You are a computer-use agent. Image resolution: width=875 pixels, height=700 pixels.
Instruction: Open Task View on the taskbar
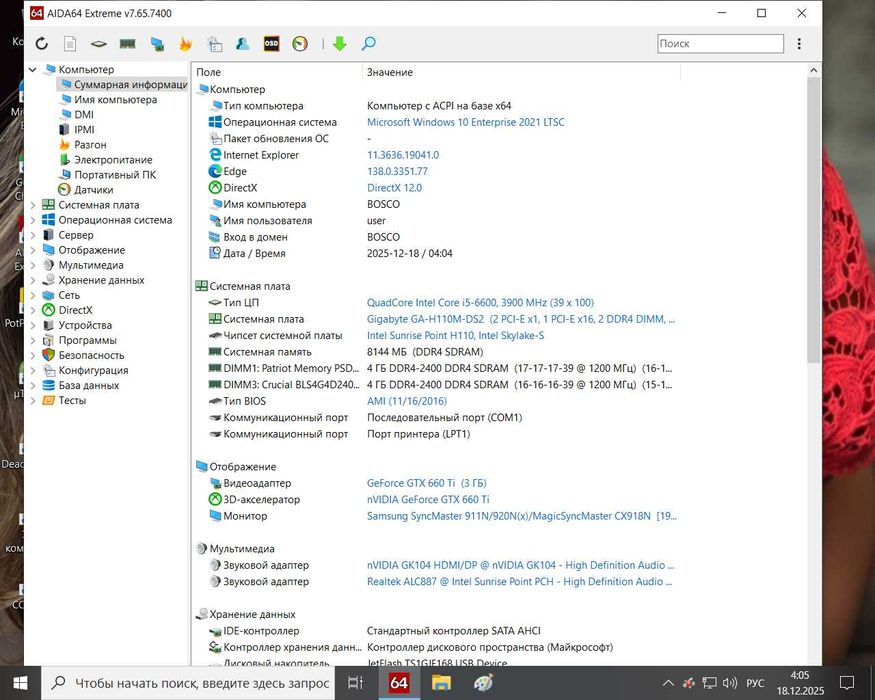point(355,683)
